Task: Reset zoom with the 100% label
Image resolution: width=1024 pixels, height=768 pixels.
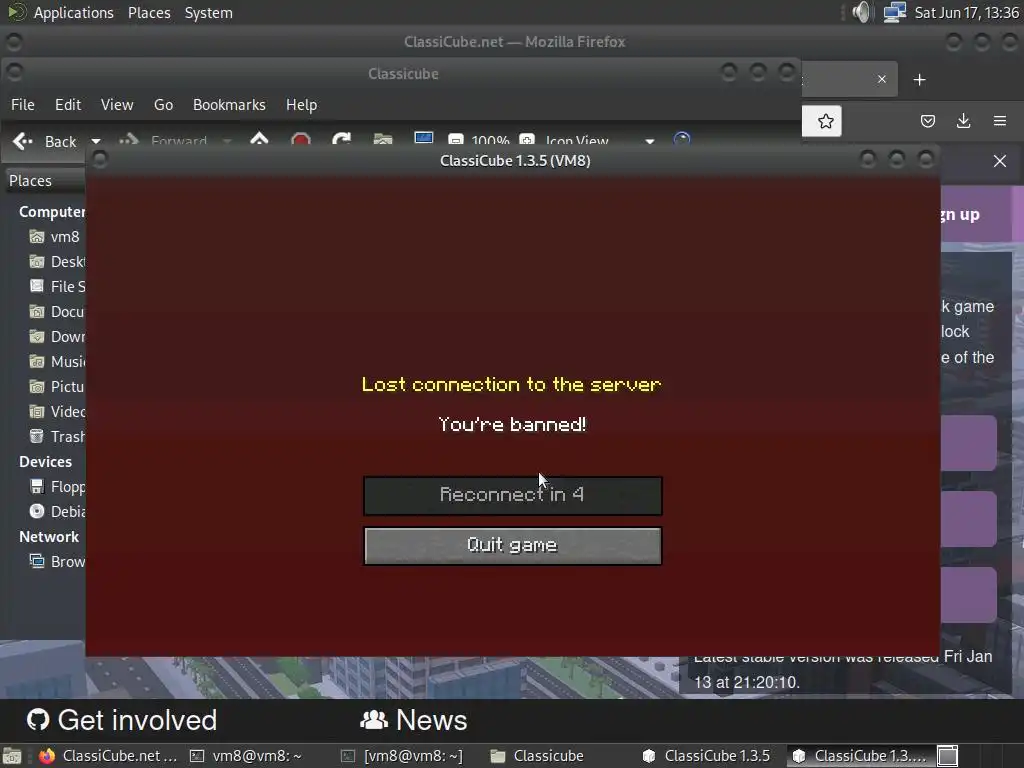Action: (490, 141)
